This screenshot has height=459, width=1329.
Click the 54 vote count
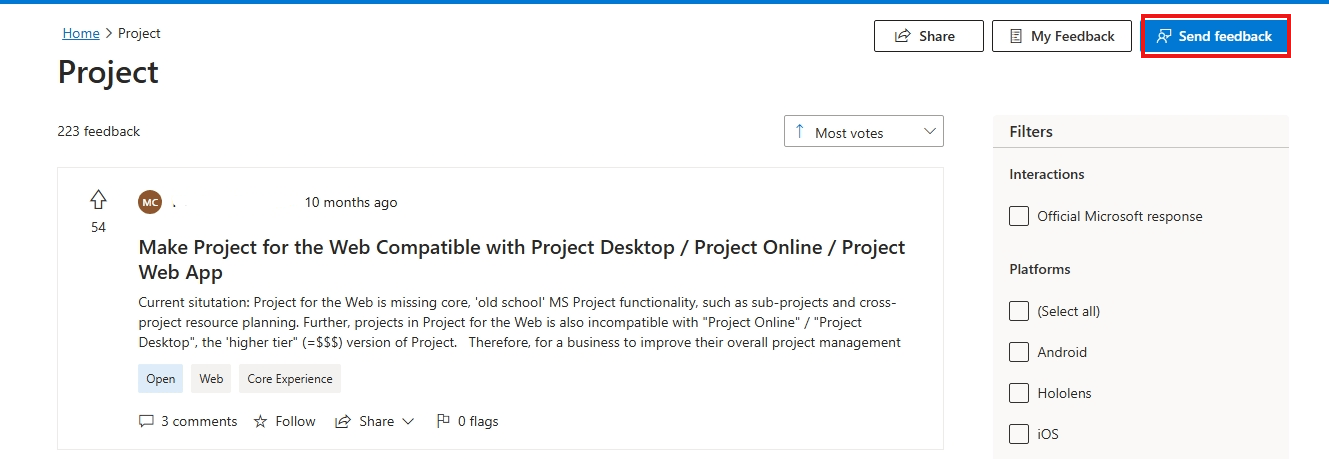point(98,227)
